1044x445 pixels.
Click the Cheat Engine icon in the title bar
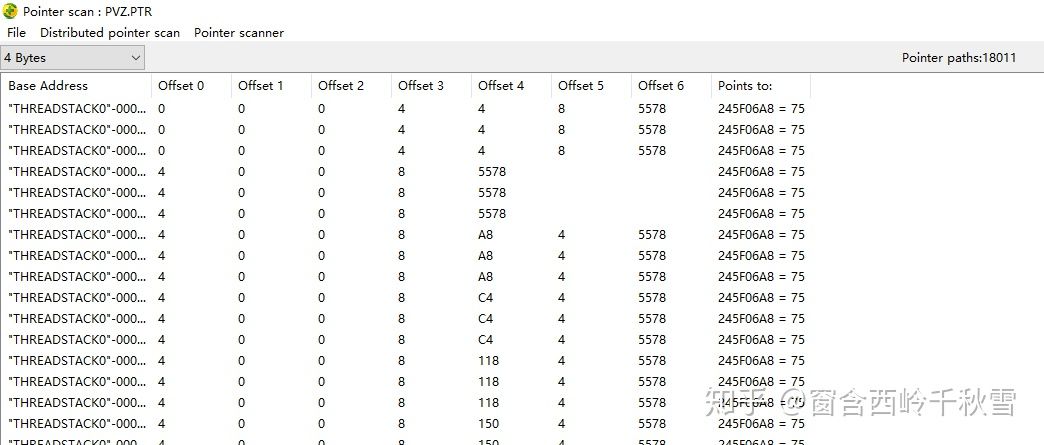[x=10, y=11]
